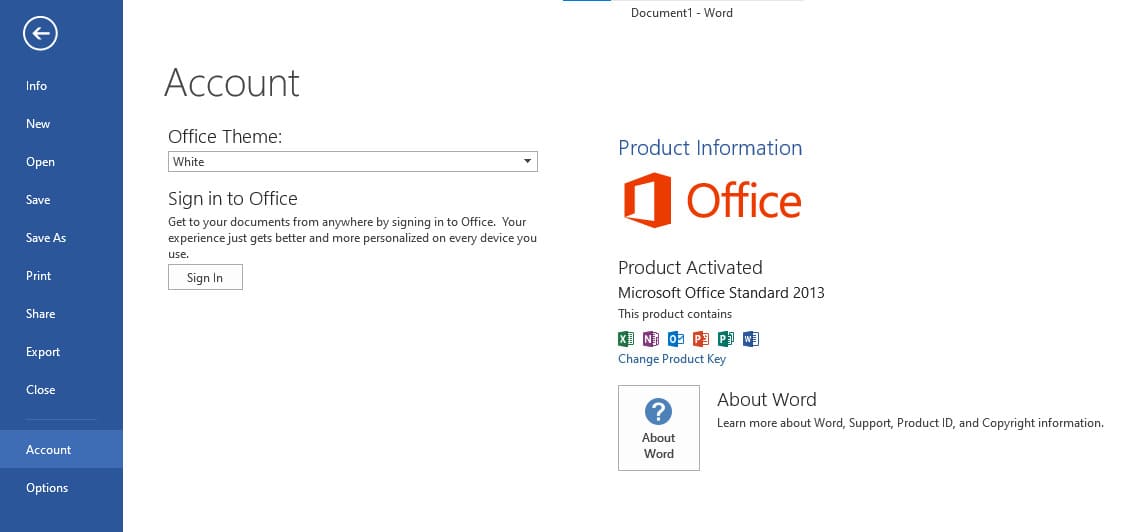
Task: Choose Open from the left menu
Action: click(x=40, y=162)
